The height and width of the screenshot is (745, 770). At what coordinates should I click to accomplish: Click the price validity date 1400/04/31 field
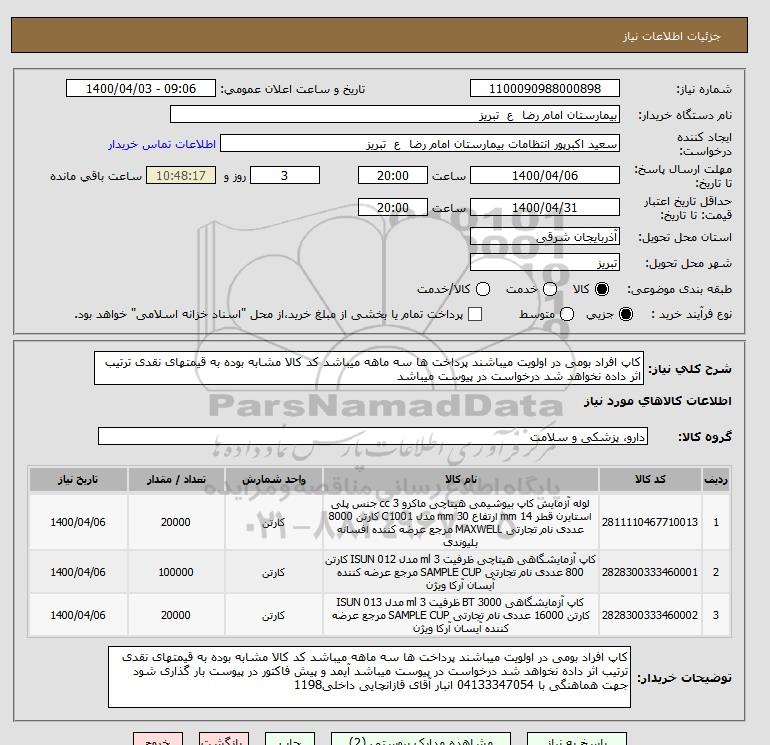545,207
